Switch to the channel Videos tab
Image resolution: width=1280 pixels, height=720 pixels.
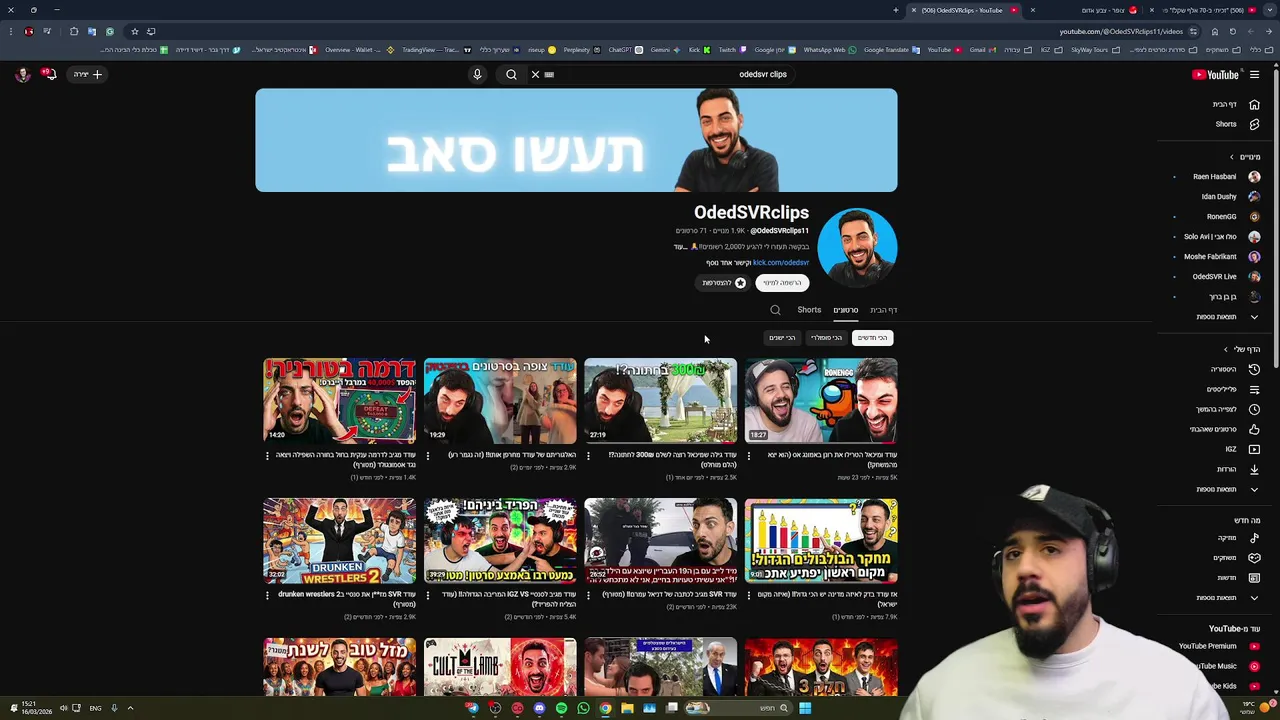[x=845, y=310]
